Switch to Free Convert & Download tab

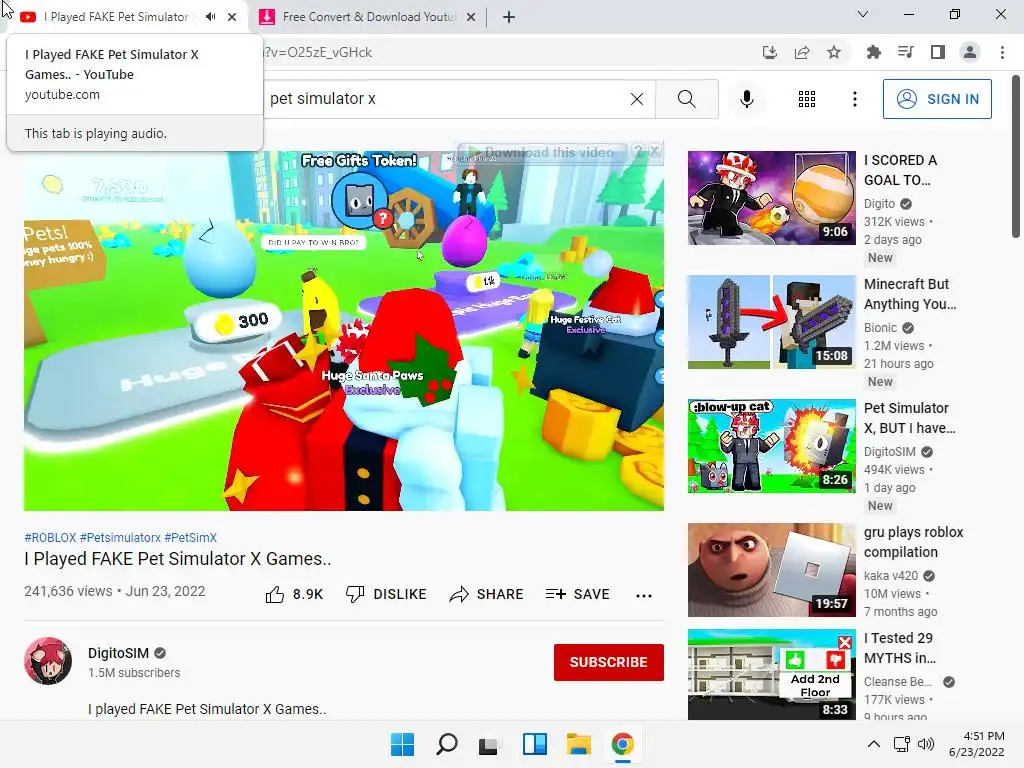tap(368, 17)
